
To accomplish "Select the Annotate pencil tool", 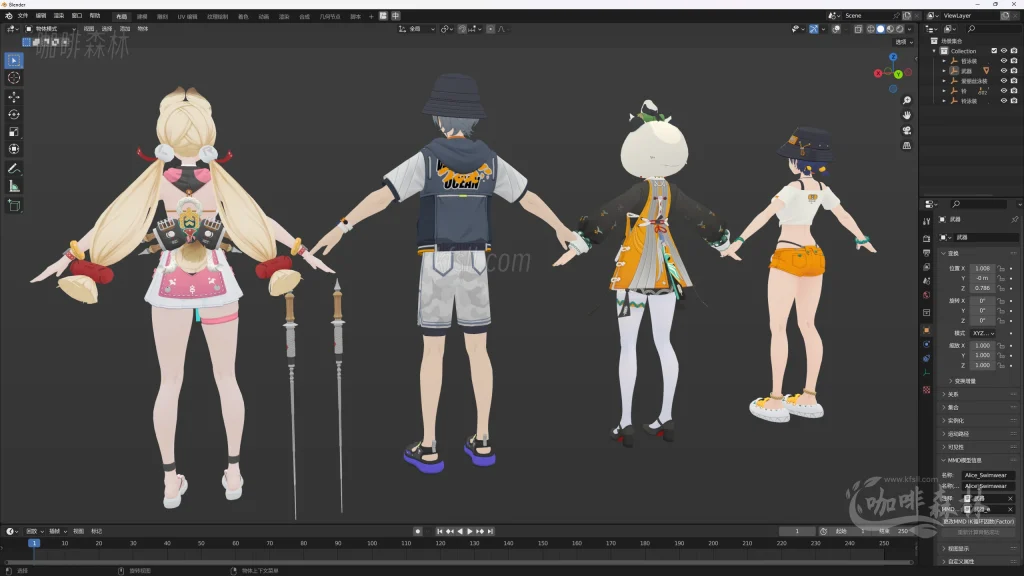I will (14, 168).
